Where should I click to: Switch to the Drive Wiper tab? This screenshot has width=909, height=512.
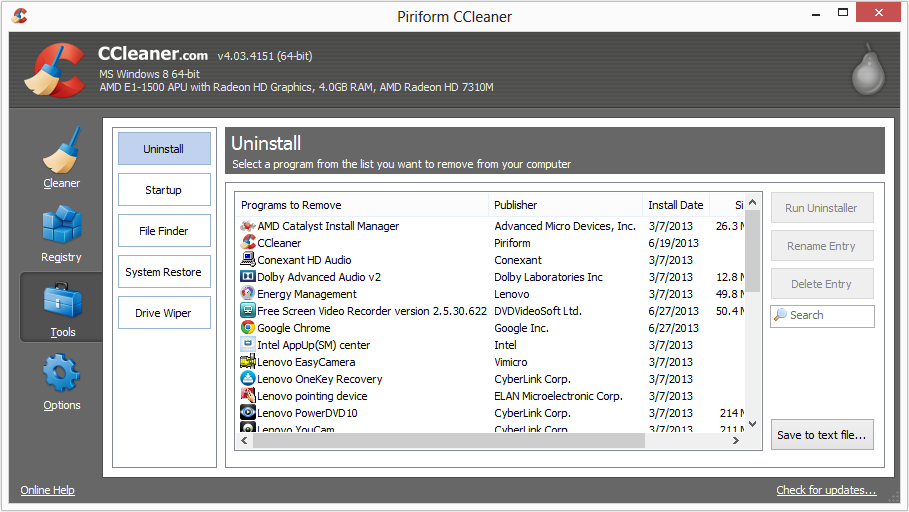tap(164, 313)
